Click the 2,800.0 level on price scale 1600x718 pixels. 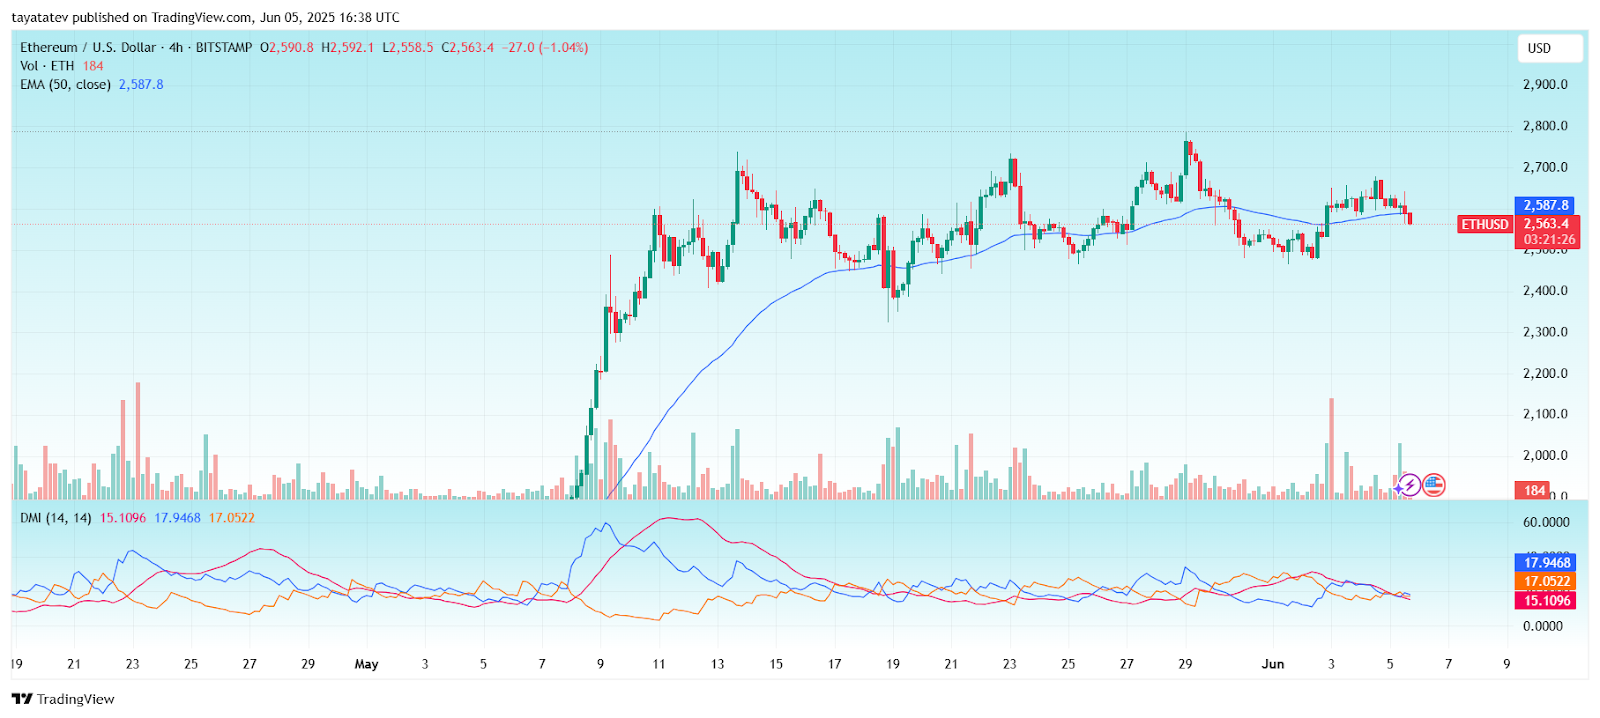(1545, 126)
